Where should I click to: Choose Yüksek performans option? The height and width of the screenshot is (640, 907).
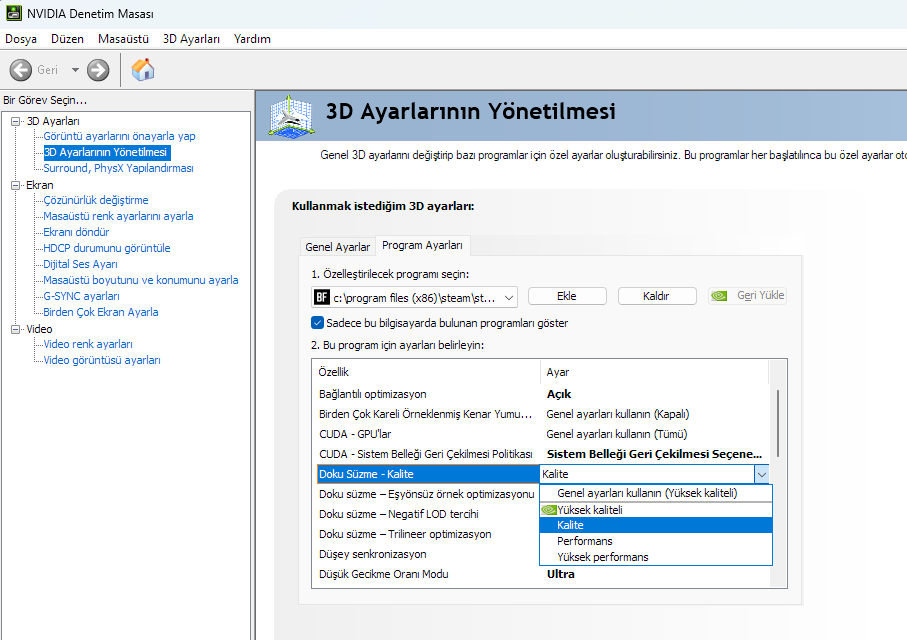pos(656,557)
